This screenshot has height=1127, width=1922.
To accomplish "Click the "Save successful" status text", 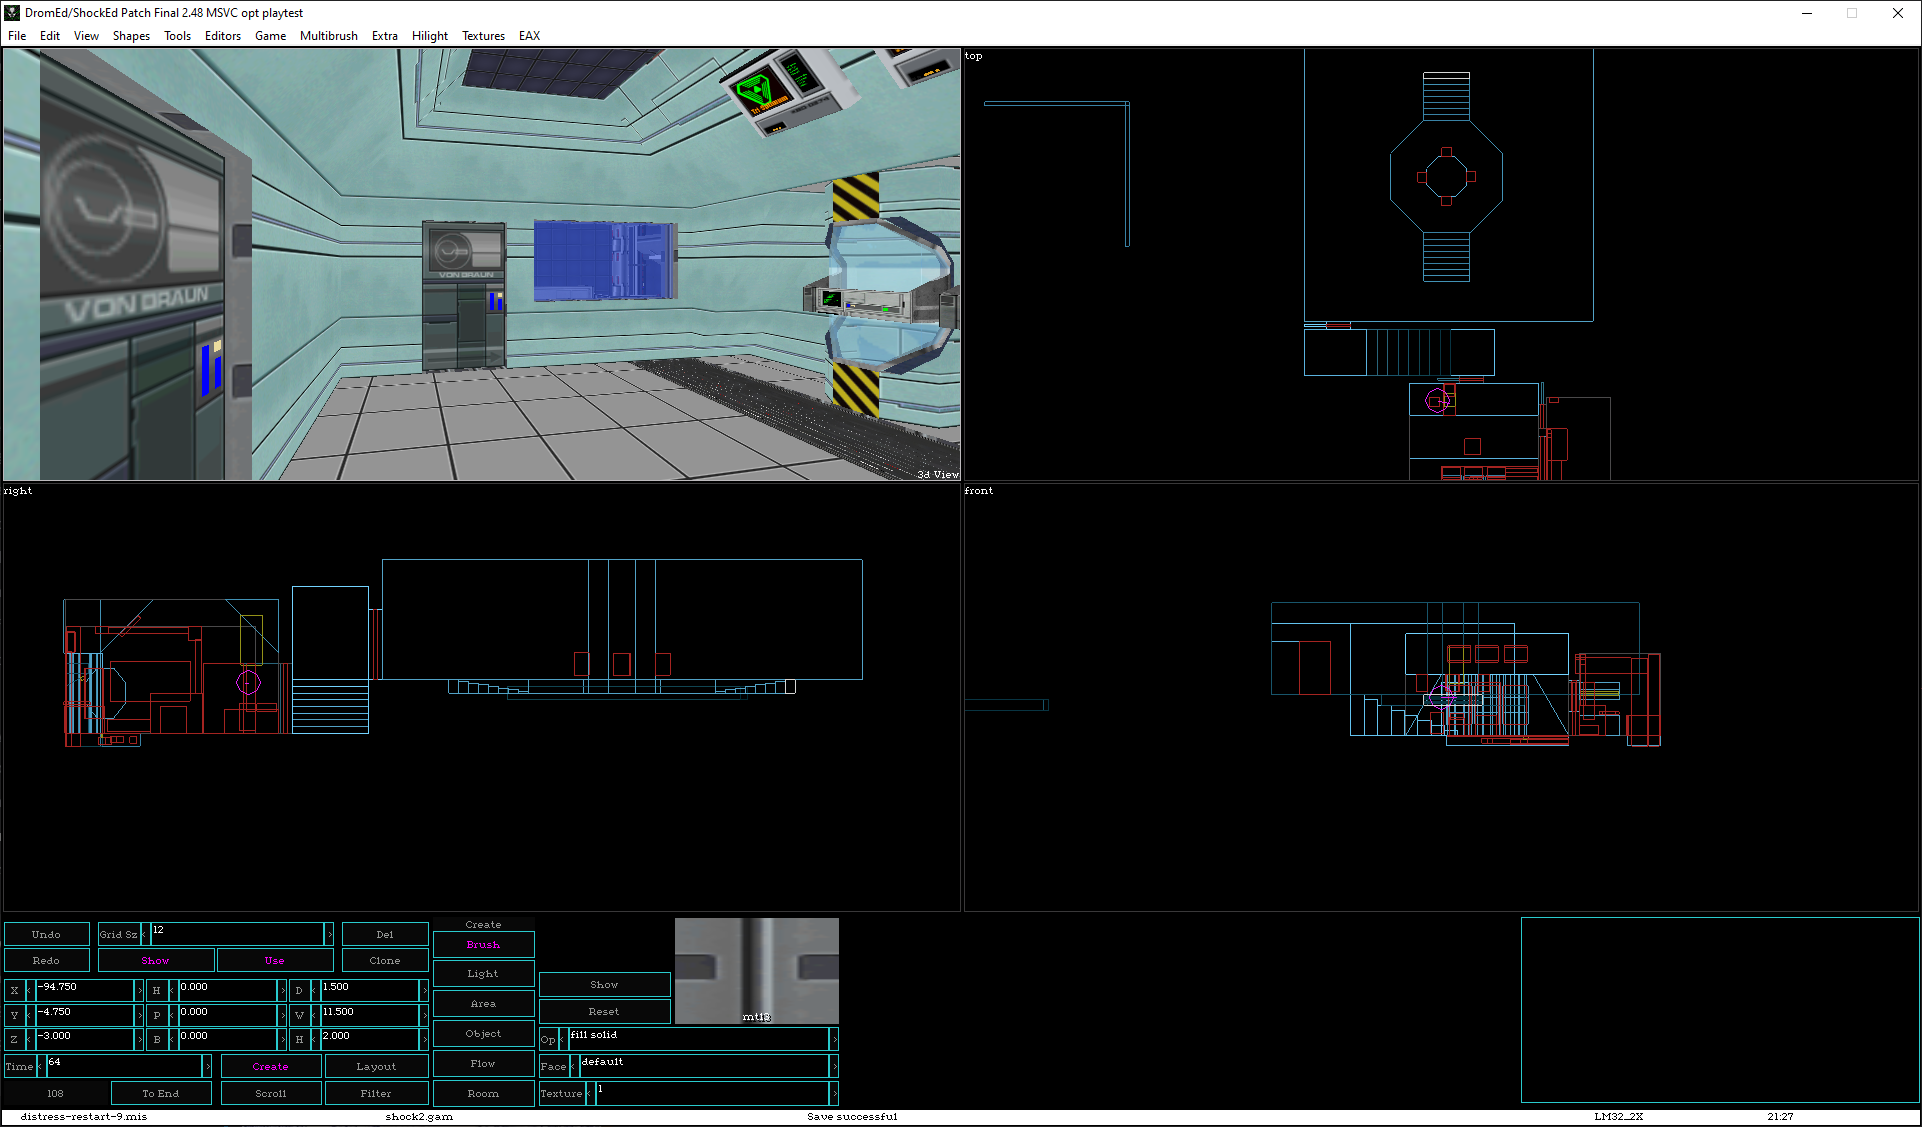I will (x=852, y=1116).
